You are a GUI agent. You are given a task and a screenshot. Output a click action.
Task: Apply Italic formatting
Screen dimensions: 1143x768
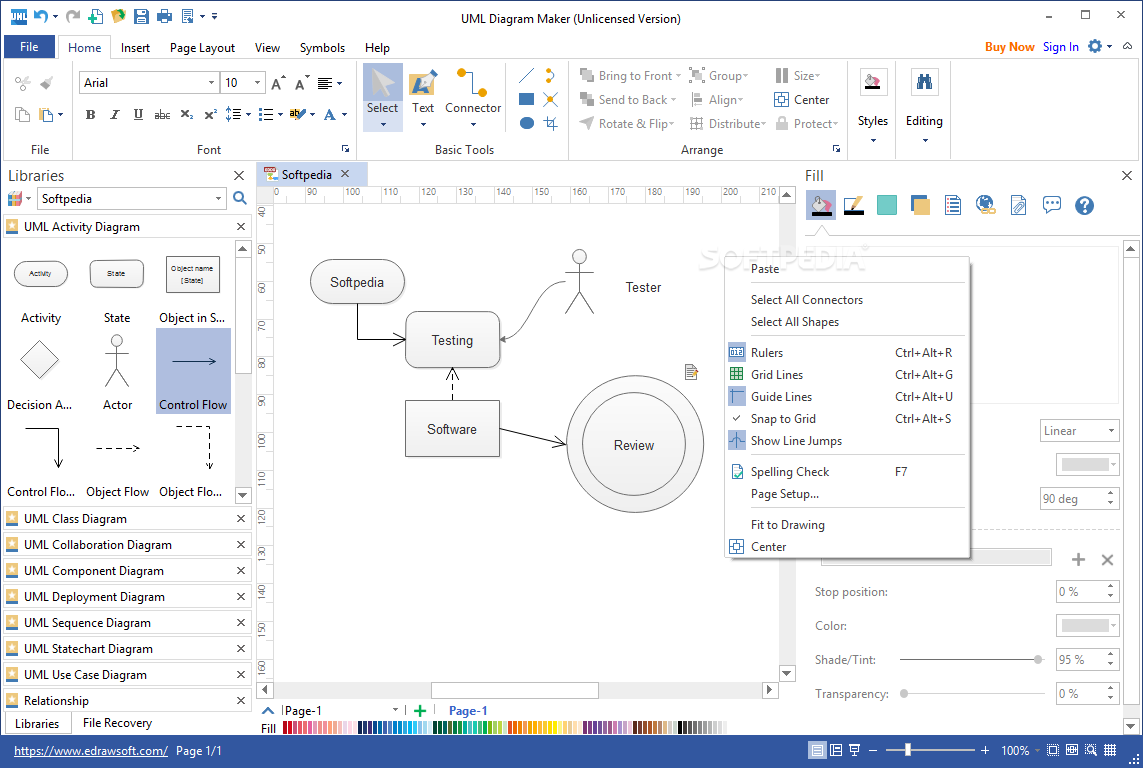coord(114,114)
